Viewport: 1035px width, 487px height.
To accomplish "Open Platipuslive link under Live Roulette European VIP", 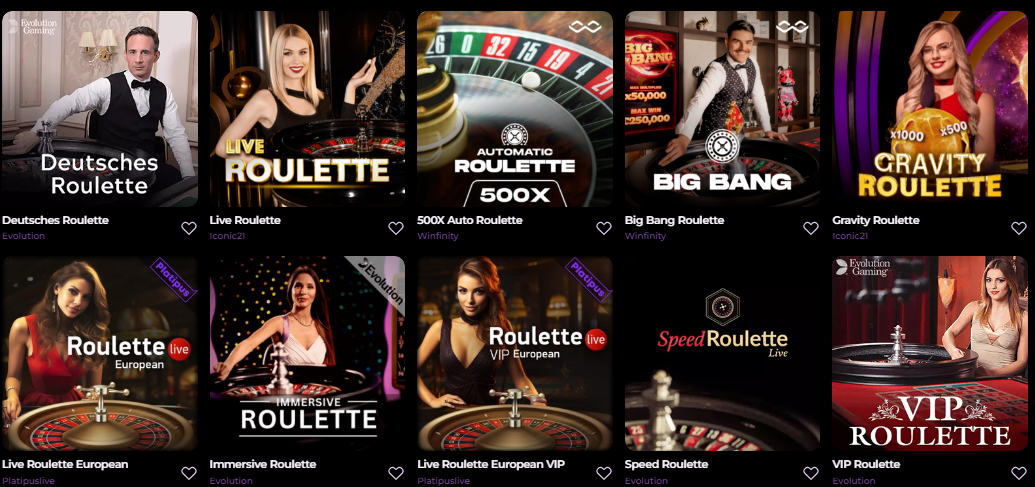I will (x=443, y=481).
